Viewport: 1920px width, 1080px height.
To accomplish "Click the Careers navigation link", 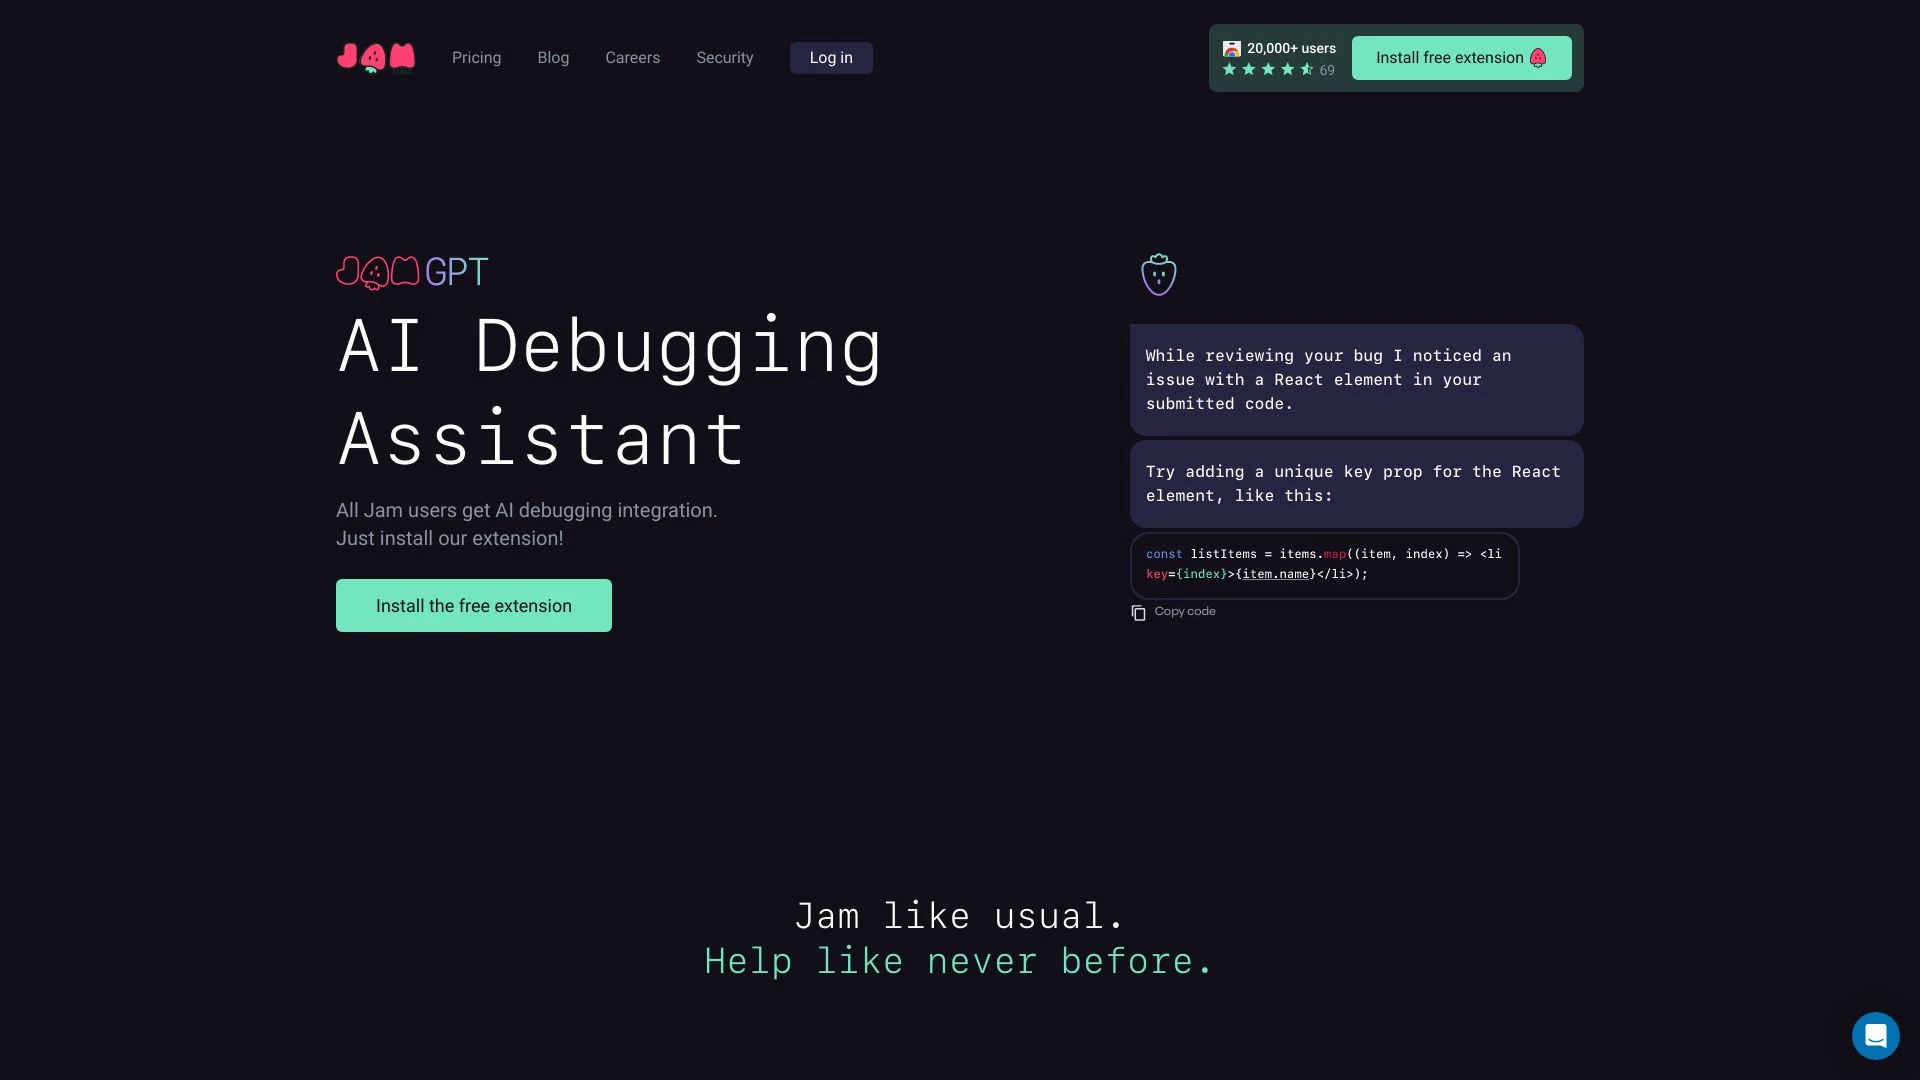I will pyautogui.click(x=633, y=58).
